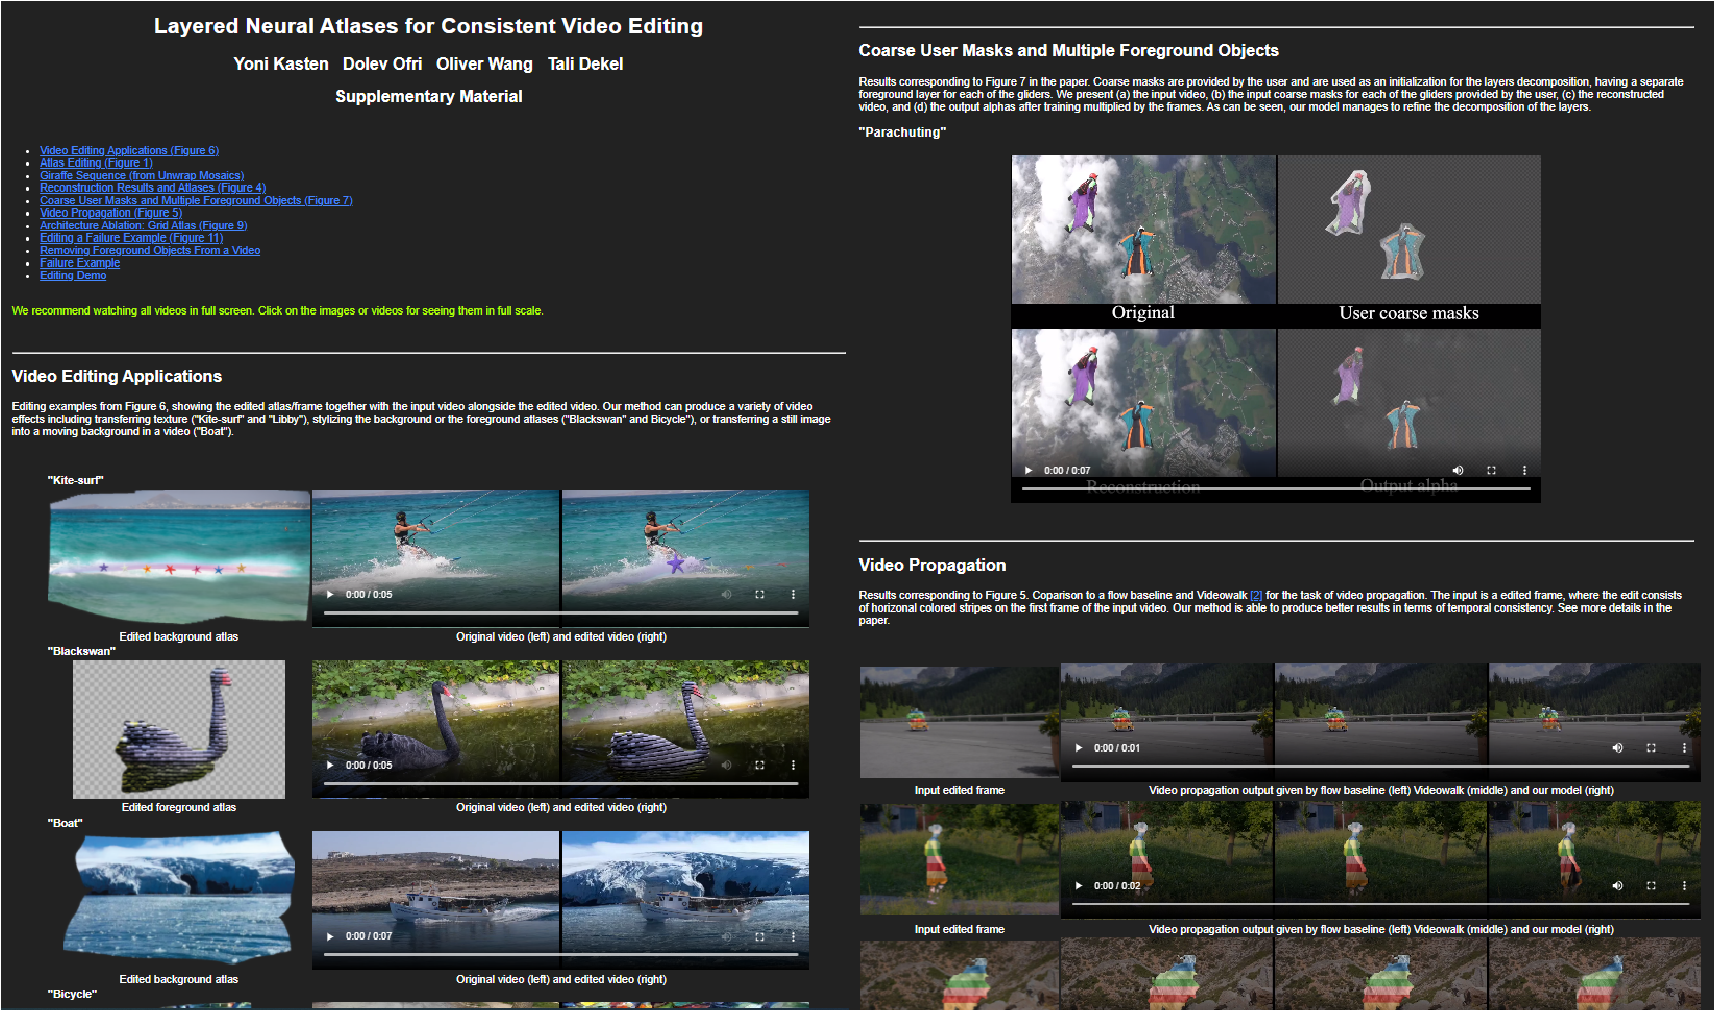Play the Parachuting video
Image resolution: width=1714 pixels, height=1010 pixels.
(1028, 470)
